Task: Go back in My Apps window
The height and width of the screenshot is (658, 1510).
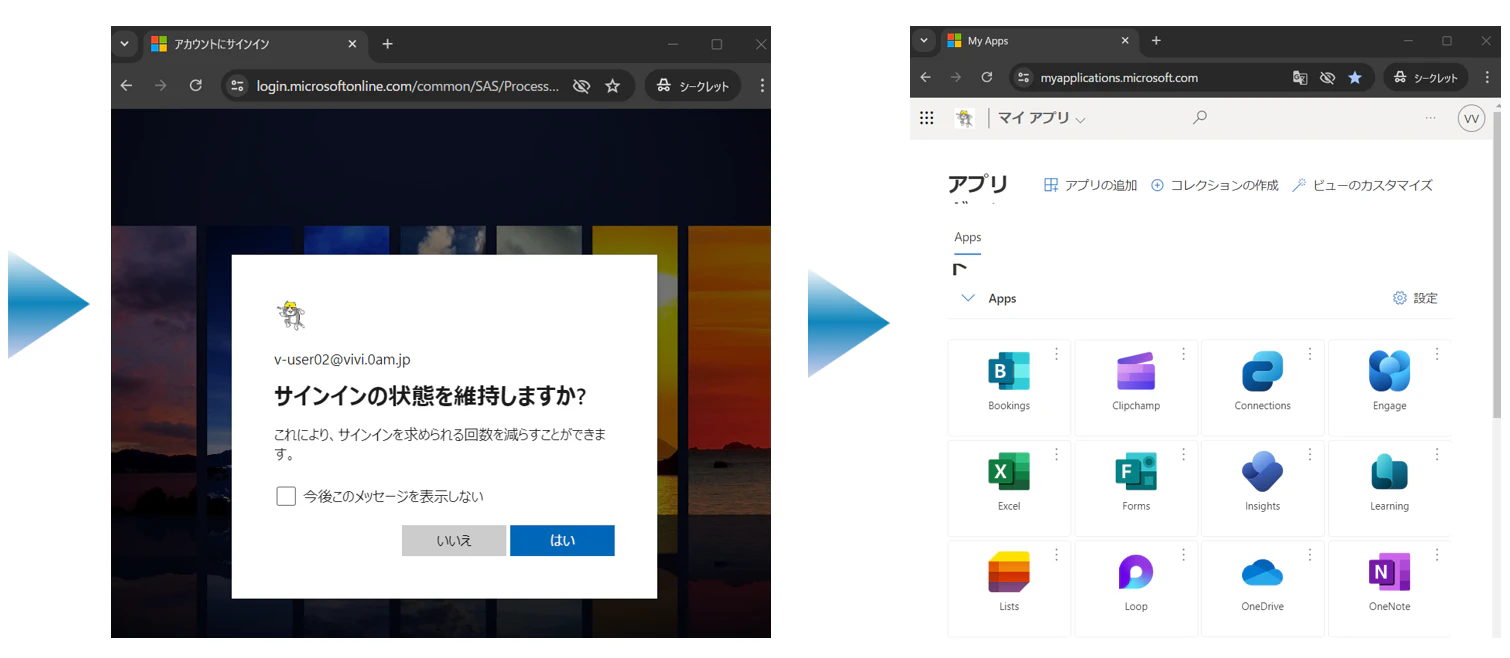Action: (x=925, y=77)
